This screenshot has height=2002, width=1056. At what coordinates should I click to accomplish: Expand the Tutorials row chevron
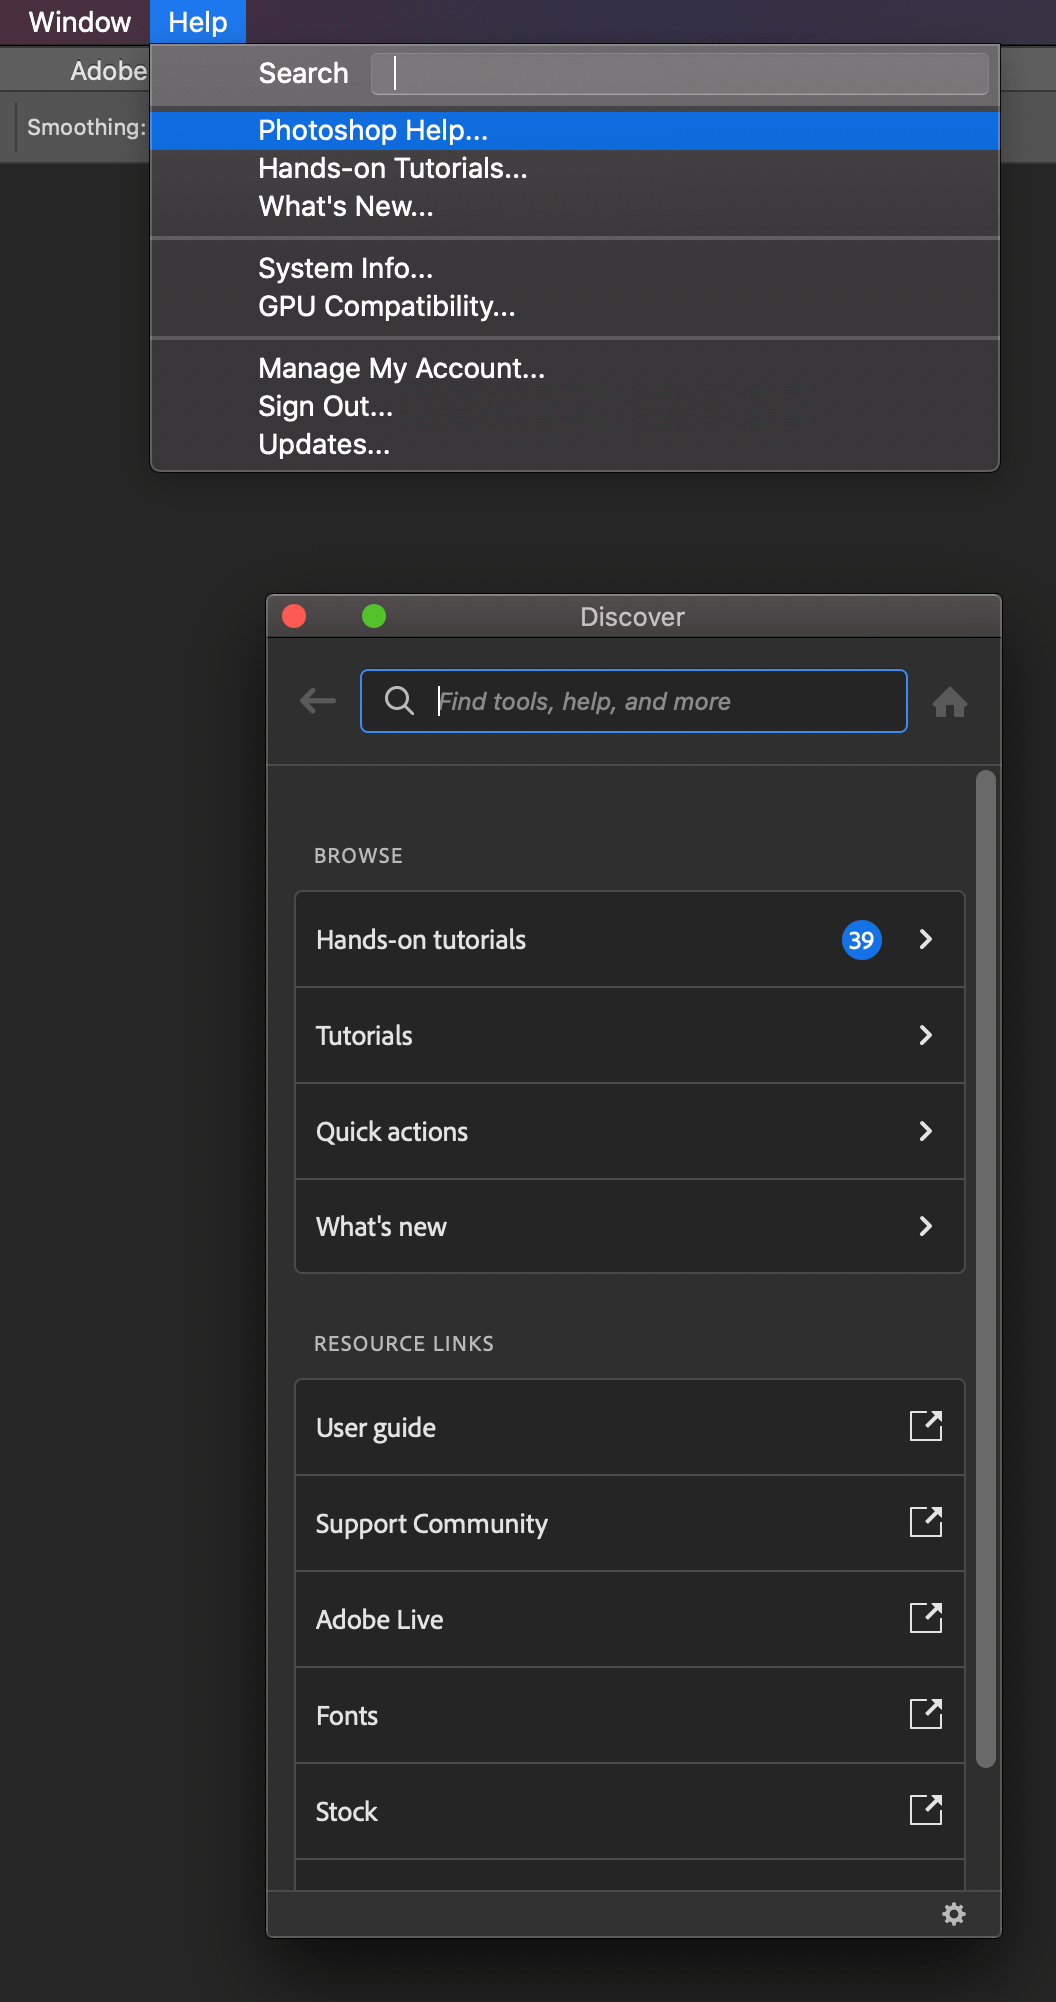click(x=926, y=1035)
